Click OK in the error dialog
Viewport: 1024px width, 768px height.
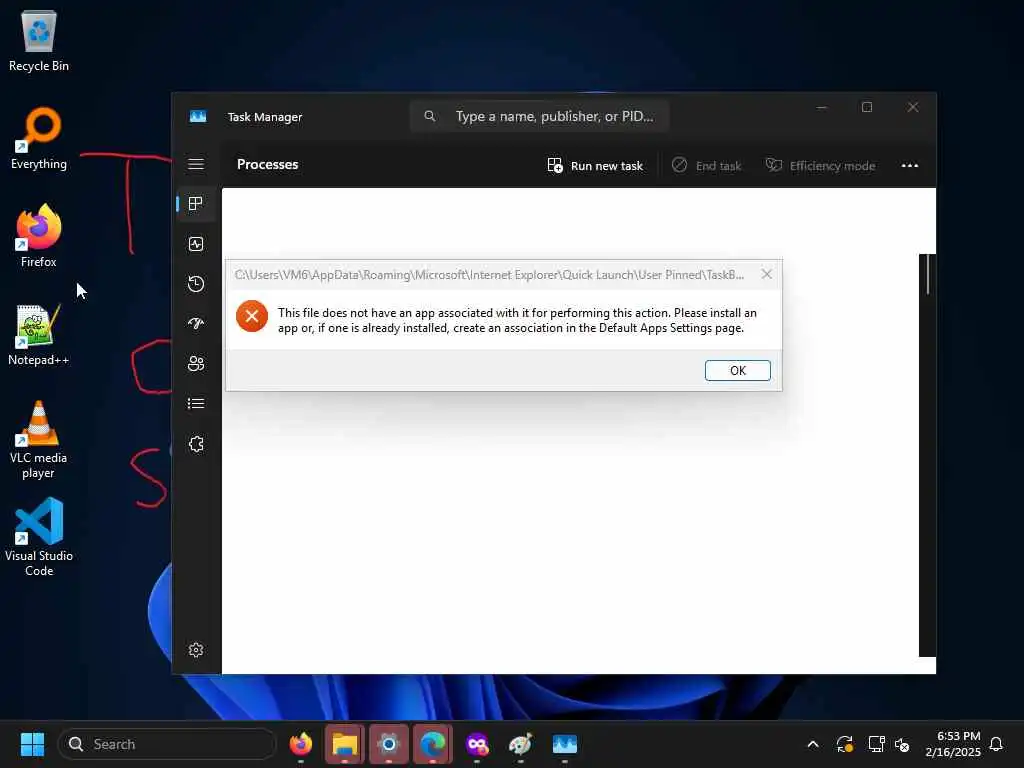point(737,370)
